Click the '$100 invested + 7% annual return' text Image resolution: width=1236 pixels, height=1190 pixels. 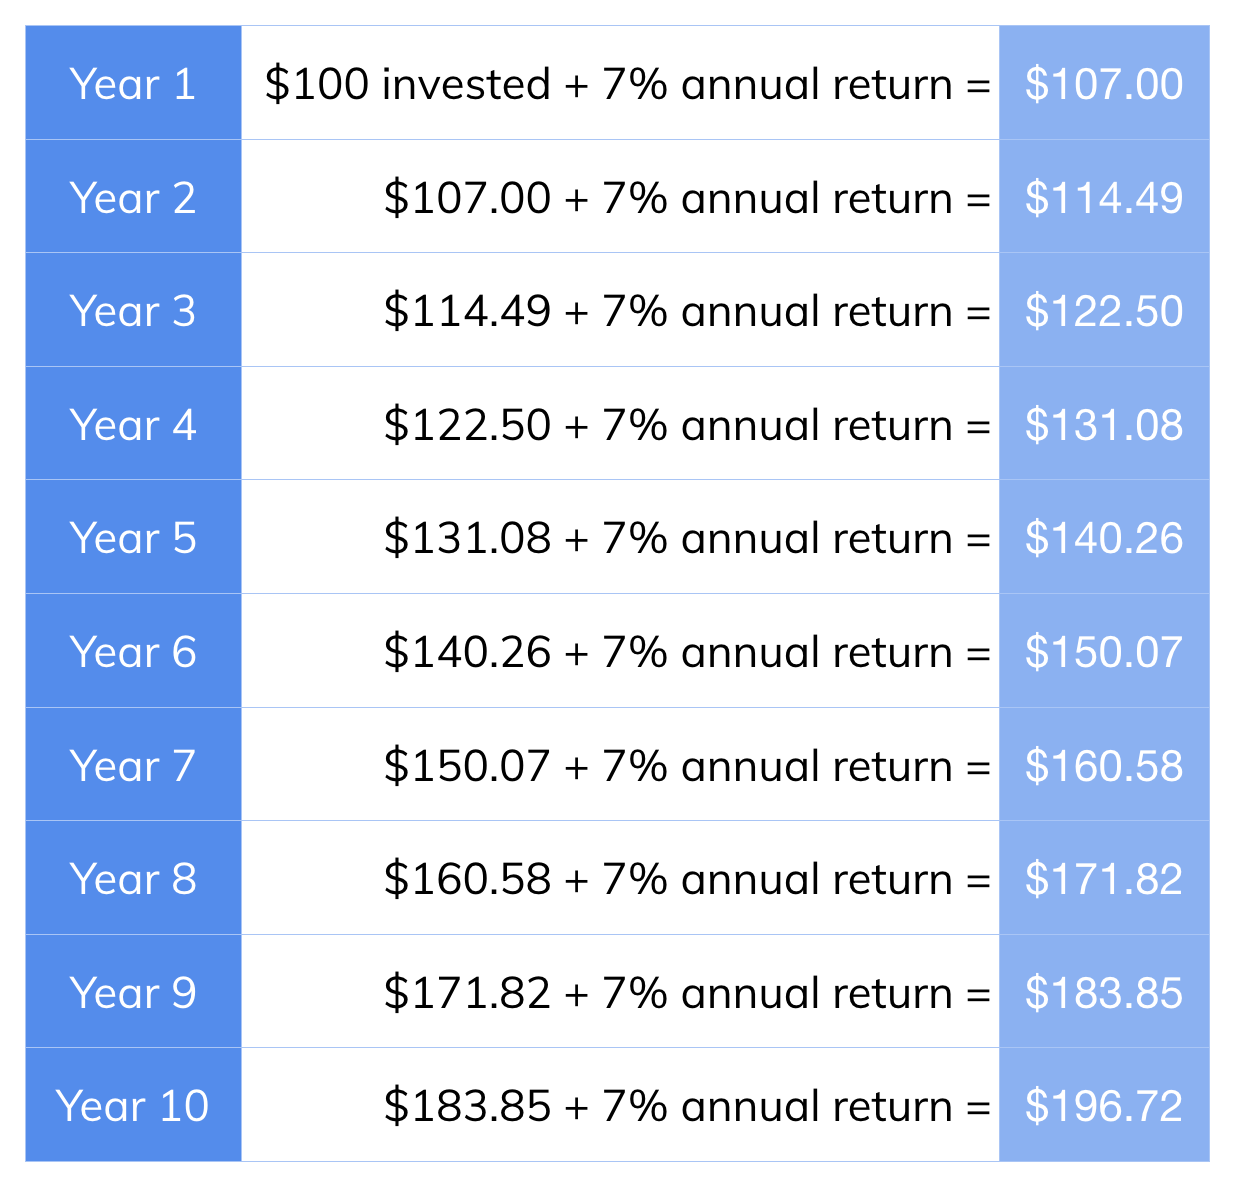pos(609,84)
